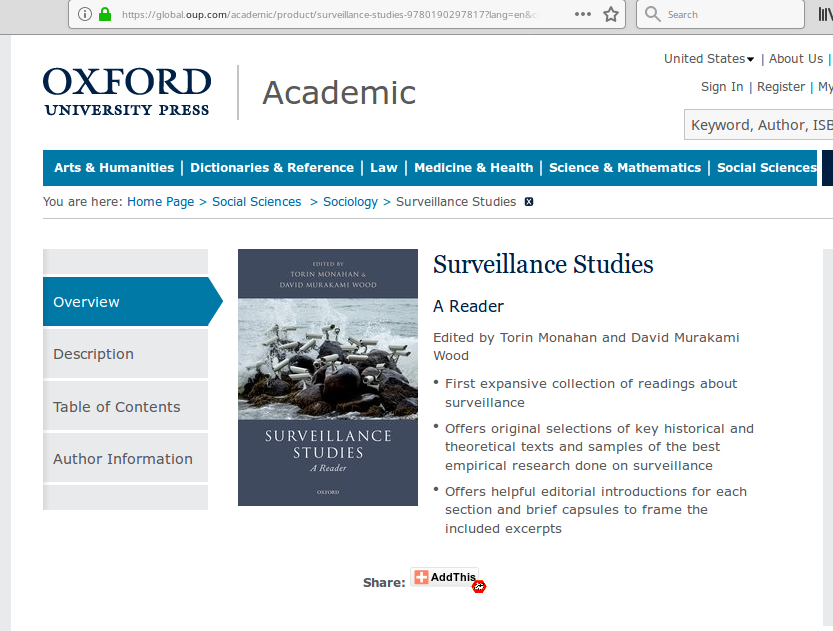Click the Social Sciences breadcrumb link
Image resolution: width=833 pixels, height=631 pixels.
pos(257,202)
